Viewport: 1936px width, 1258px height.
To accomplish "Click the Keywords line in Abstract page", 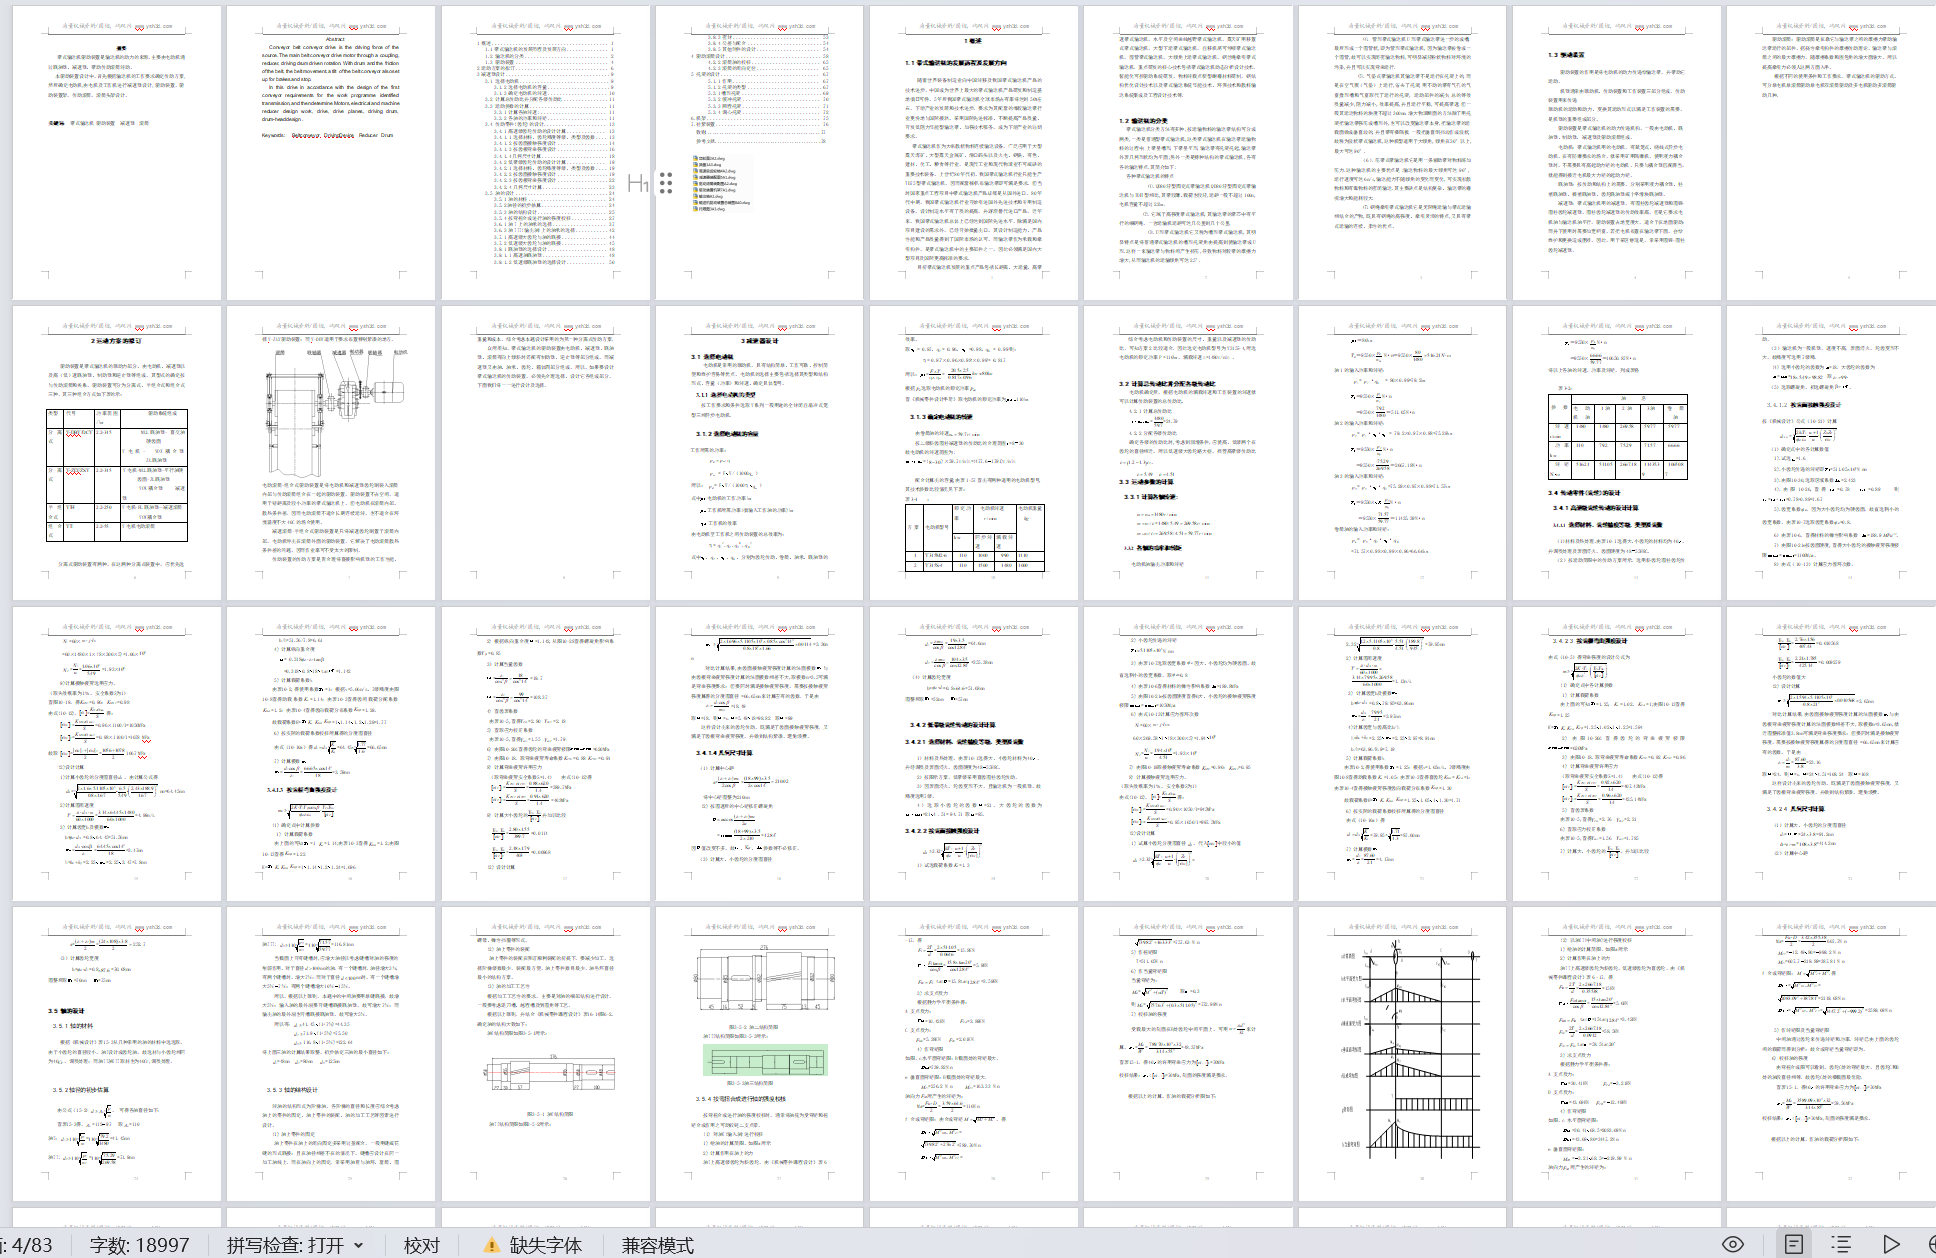I will 328,135.
